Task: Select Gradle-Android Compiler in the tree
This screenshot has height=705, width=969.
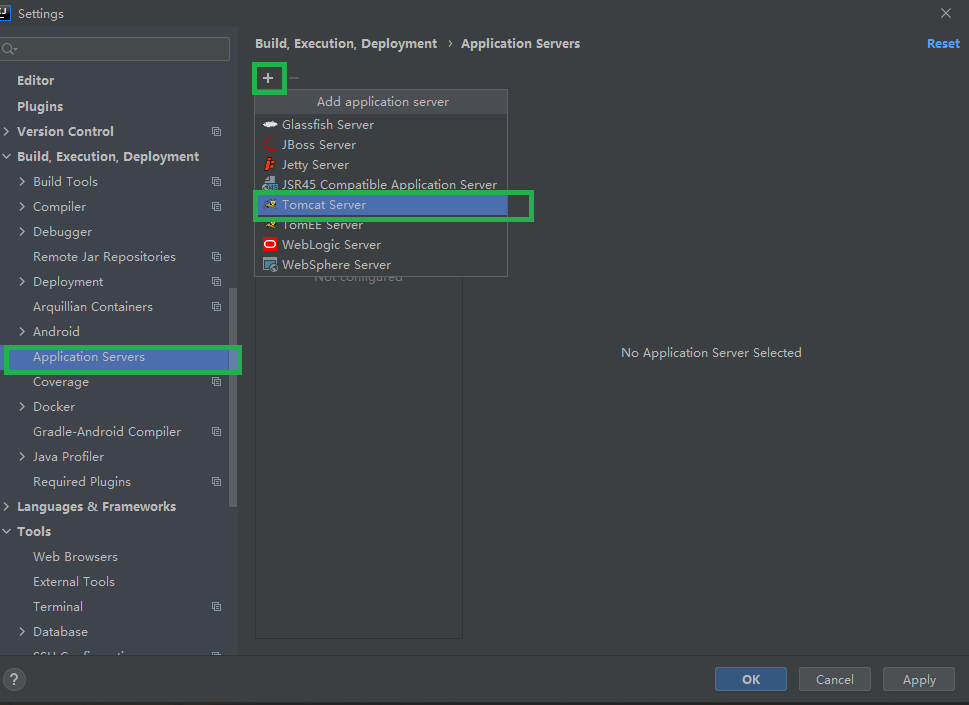Action: coord(107,432)
